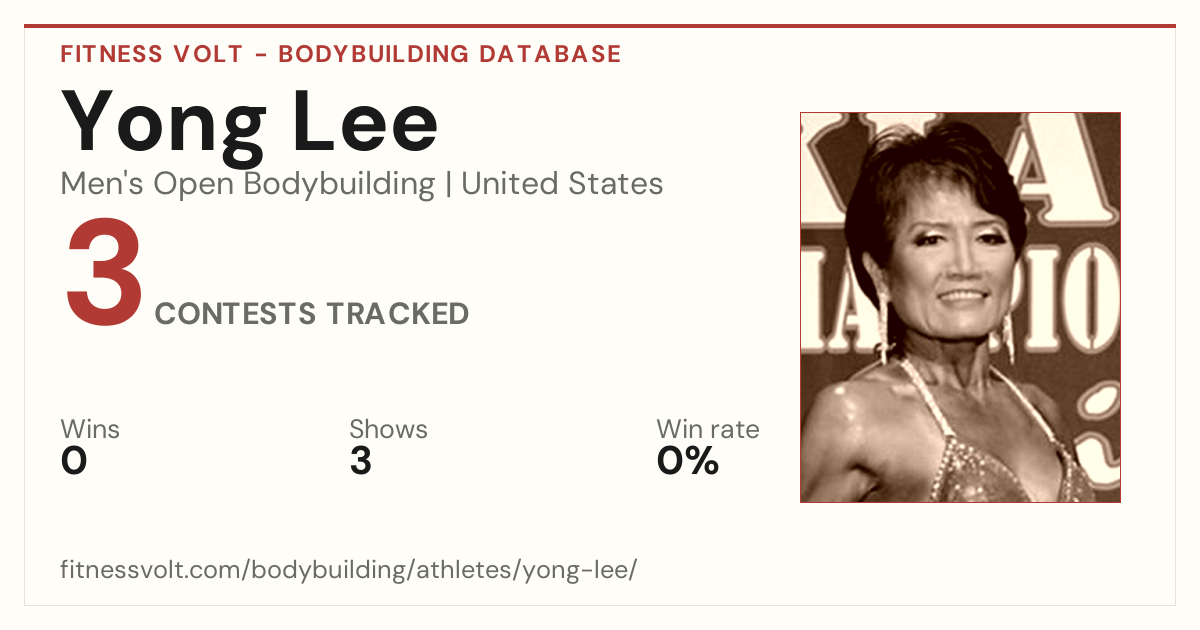The image size is (1200, 630).
Task: Click the Fitness Volt Bodybuilding Database header
Action: pyautogui.click(x=341, y=54)
